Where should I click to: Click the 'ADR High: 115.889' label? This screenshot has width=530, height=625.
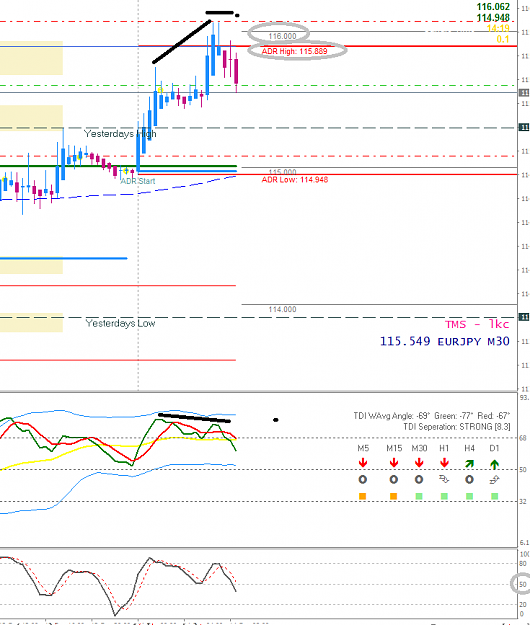click(x=294, y=51)
